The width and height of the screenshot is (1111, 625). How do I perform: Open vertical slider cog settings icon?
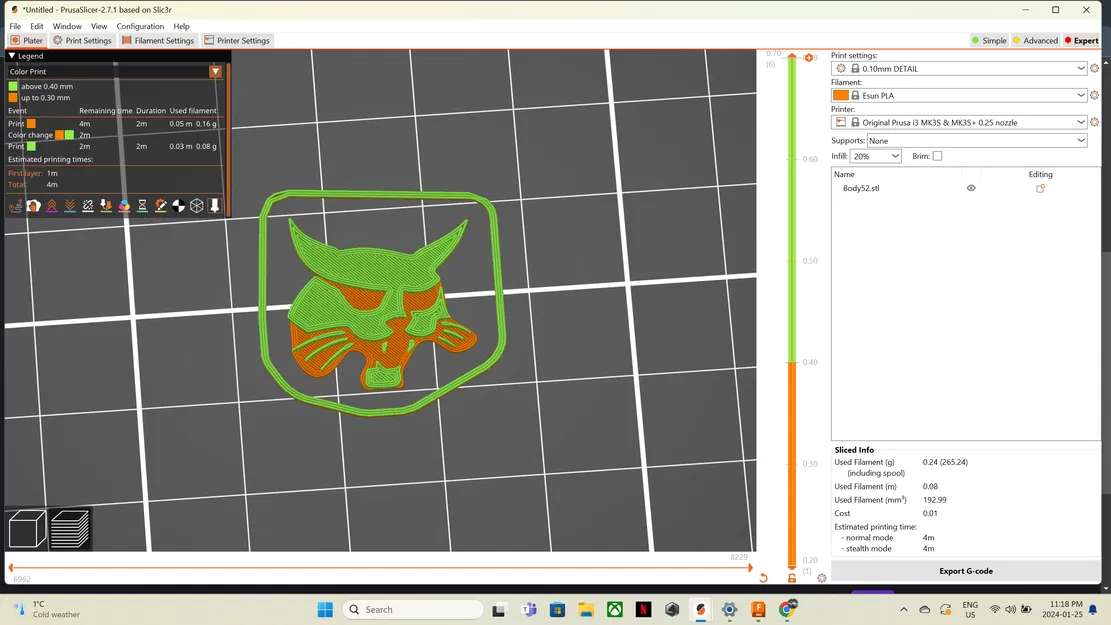coord(822,578)
